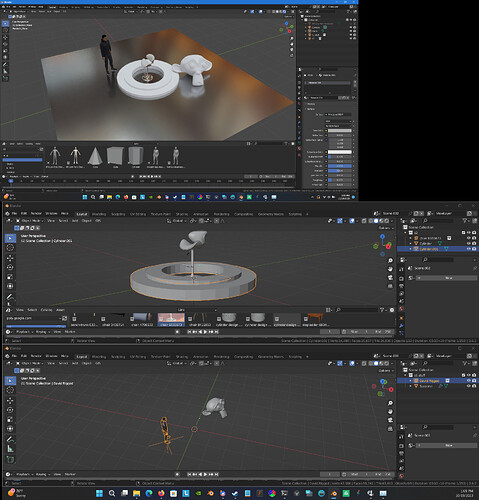The image size is (479, 500).
Task: Toggle overlays in middle window viewport header
Action: pyautogui.click(x=352, y=221)
